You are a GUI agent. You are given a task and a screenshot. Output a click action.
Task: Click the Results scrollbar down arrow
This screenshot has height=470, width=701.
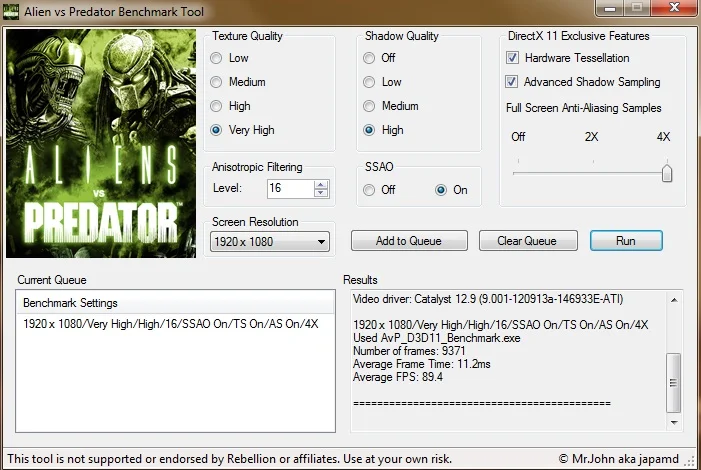tap(674, 422)
